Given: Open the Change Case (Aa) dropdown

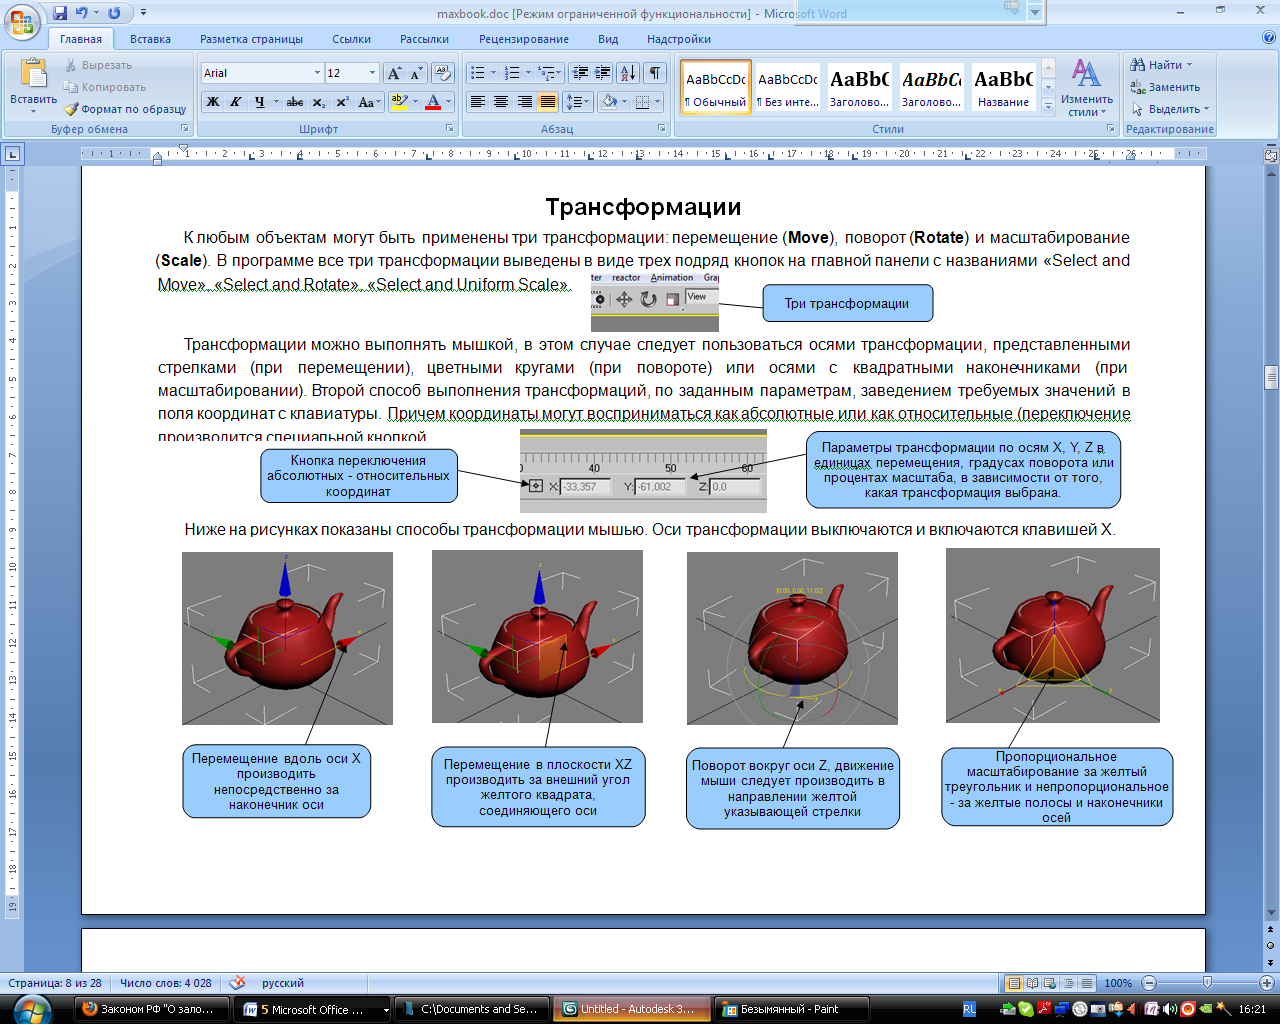Looking at the screenshot, I should [368, 102].
